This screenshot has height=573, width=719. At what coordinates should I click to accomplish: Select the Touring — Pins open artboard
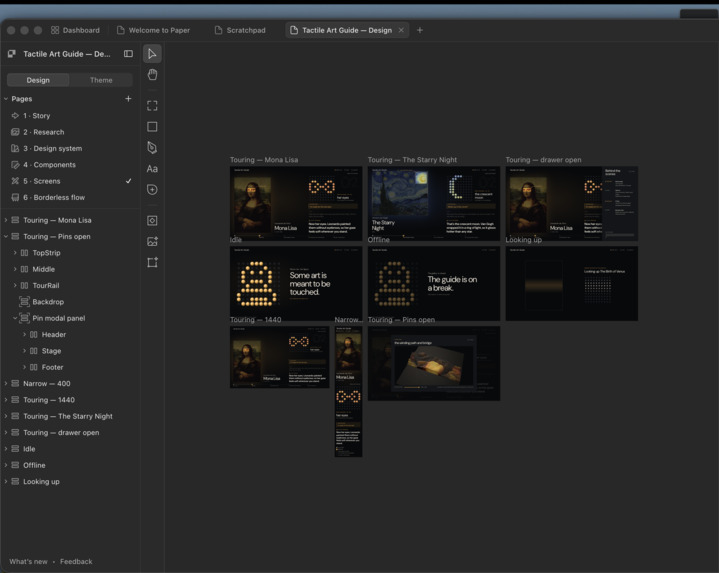click(x=434, y=364)
